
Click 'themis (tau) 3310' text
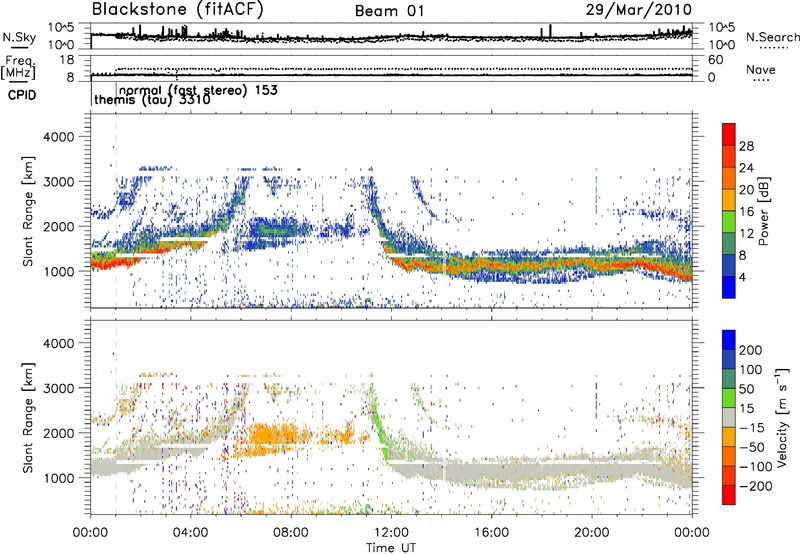152,99
